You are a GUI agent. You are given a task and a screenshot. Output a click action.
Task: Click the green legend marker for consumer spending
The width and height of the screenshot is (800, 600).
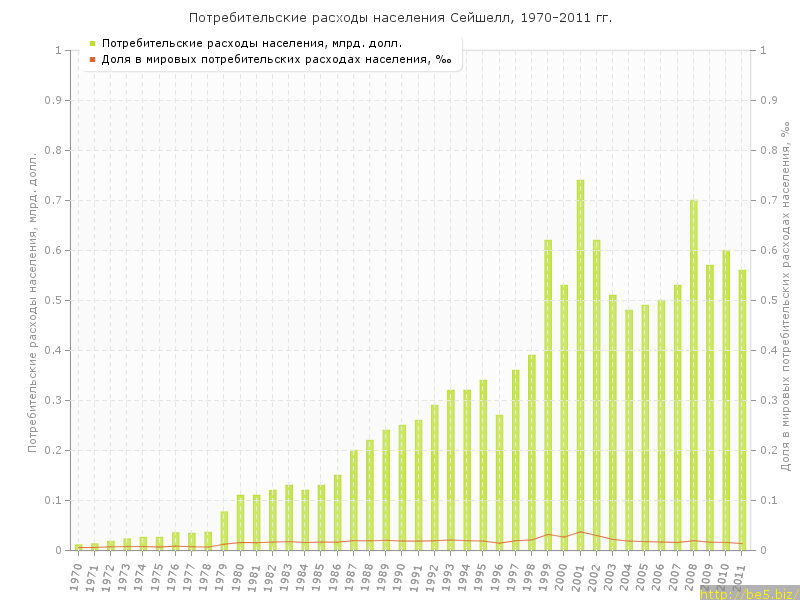pyautogui.click(x=92, y=43)
